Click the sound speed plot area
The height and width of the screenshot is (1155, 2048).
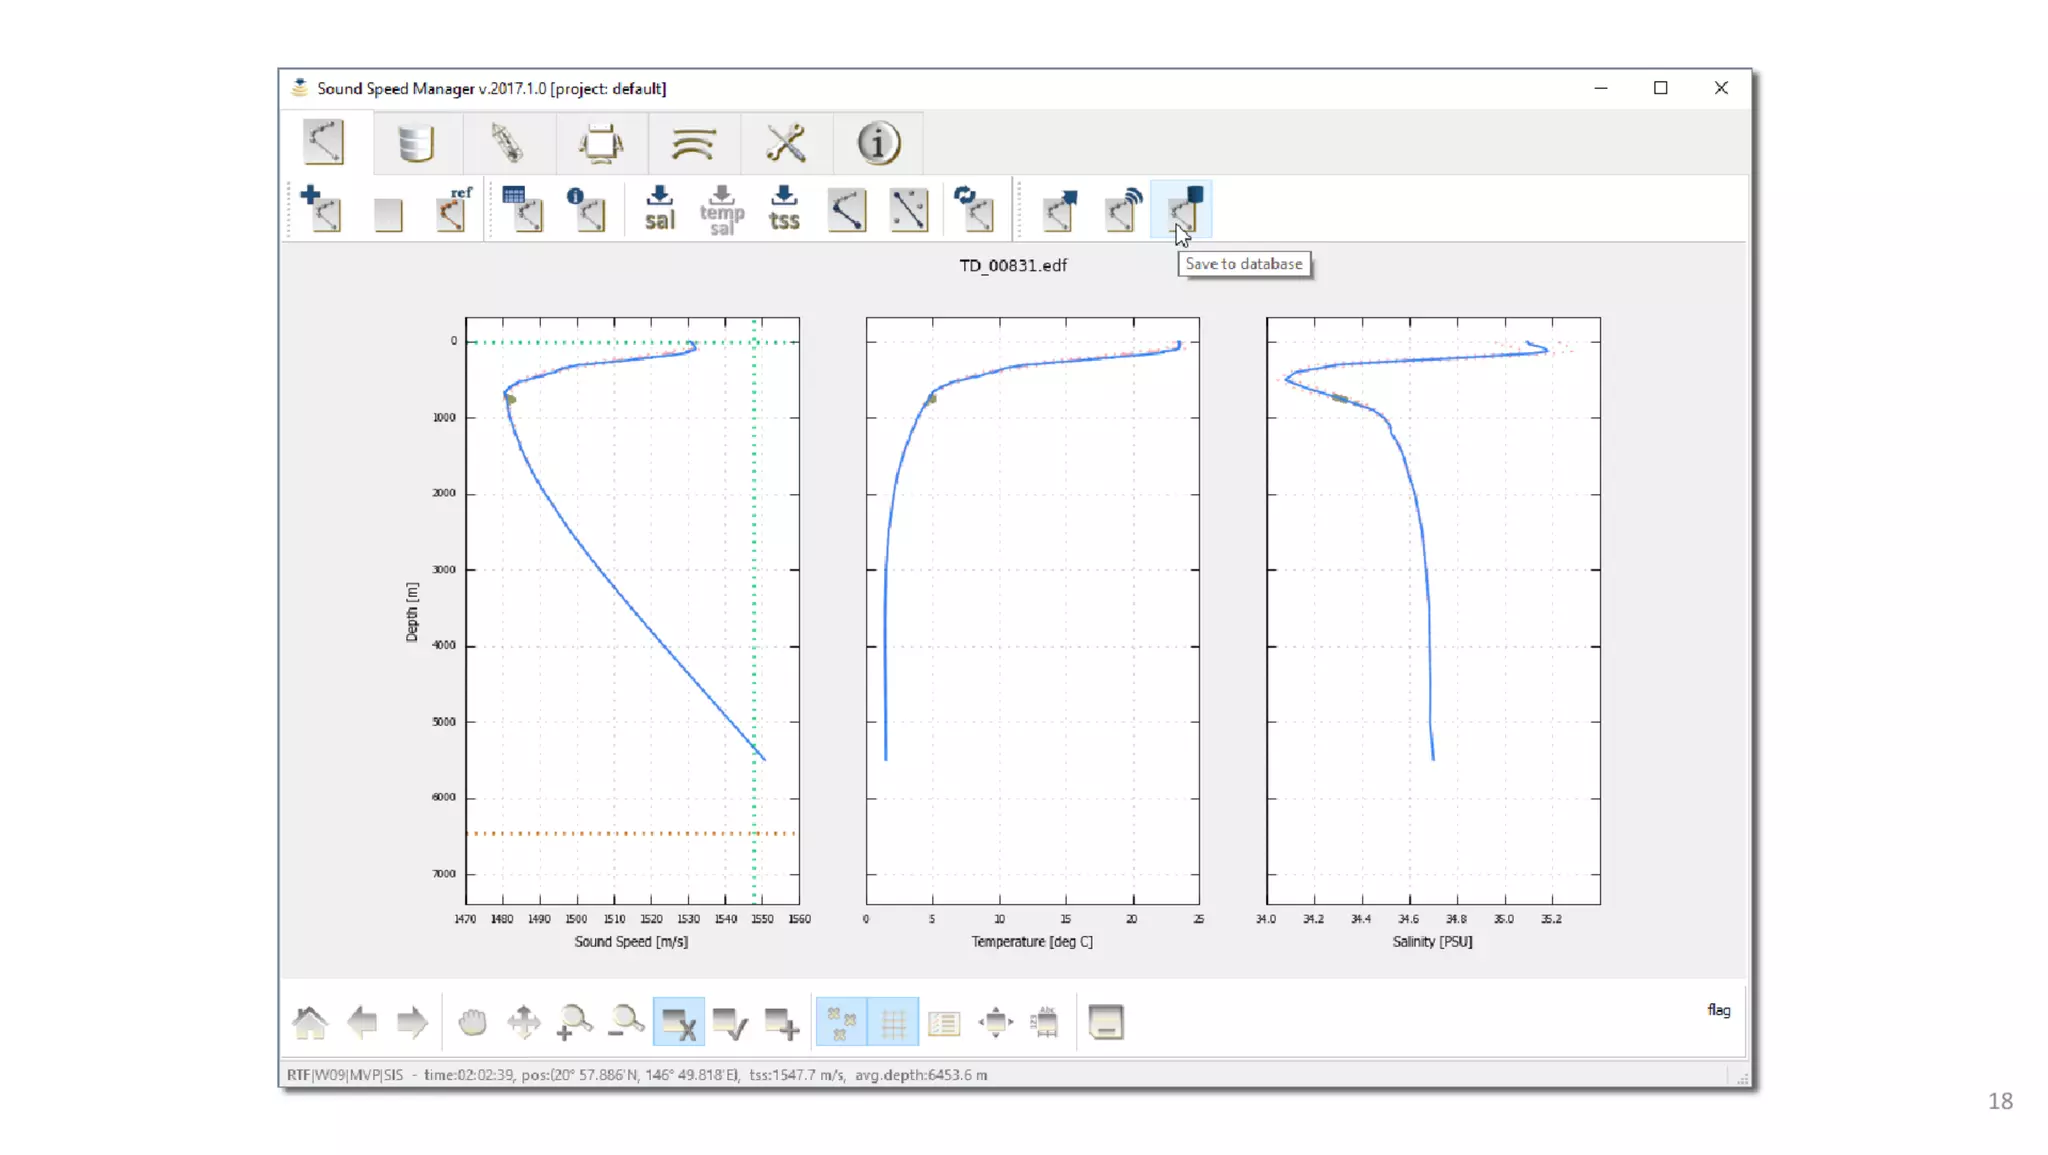click(632, 610)
